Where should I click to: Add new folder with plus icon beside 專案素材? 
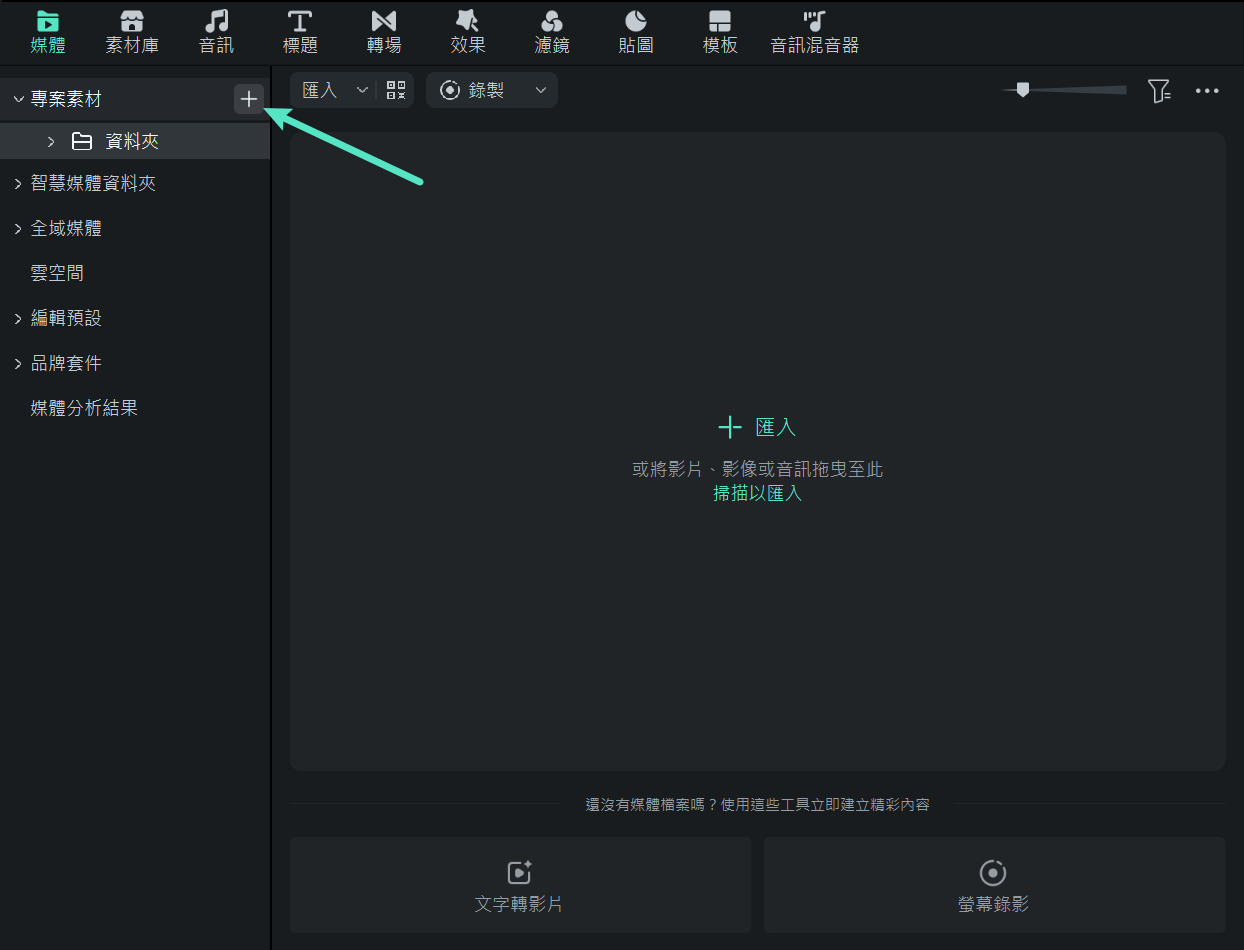tap(248, 99)
